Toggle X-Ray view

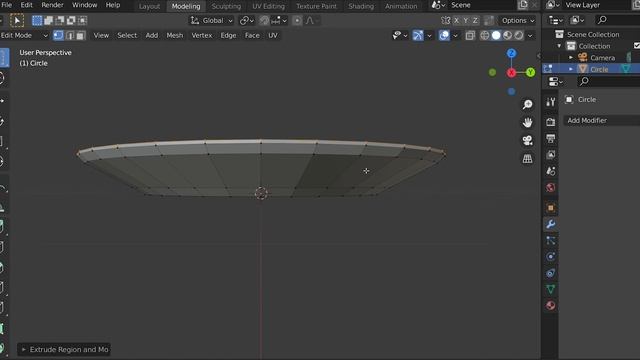(470, 36)
